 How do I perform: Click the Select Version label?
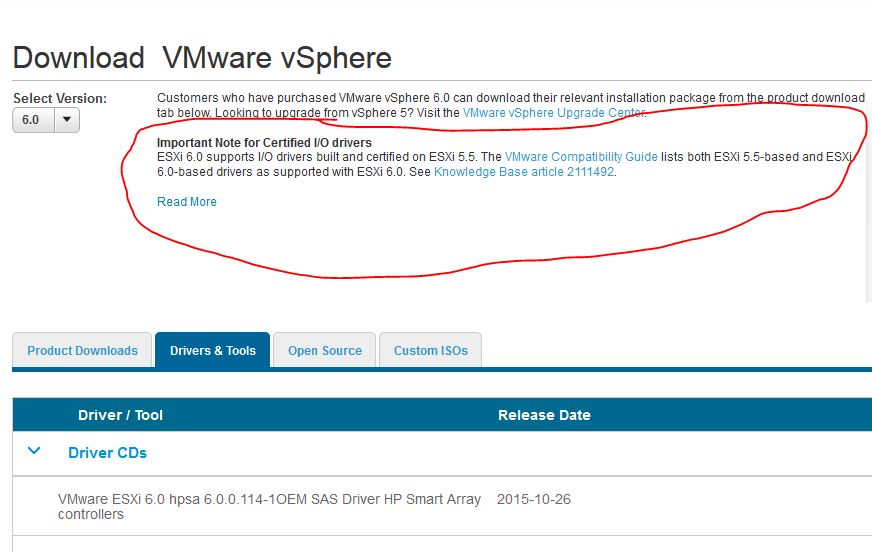[60, 98]
